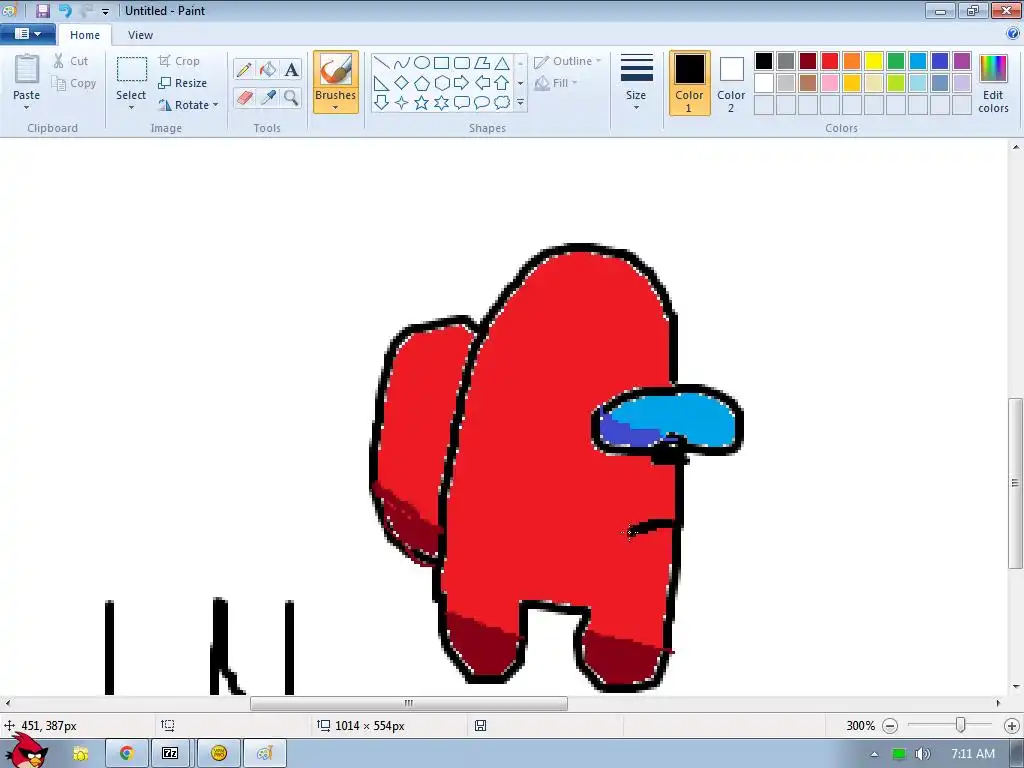Pick the Oval shape
The image size is (1024, 768).
(x=422, y=63)
